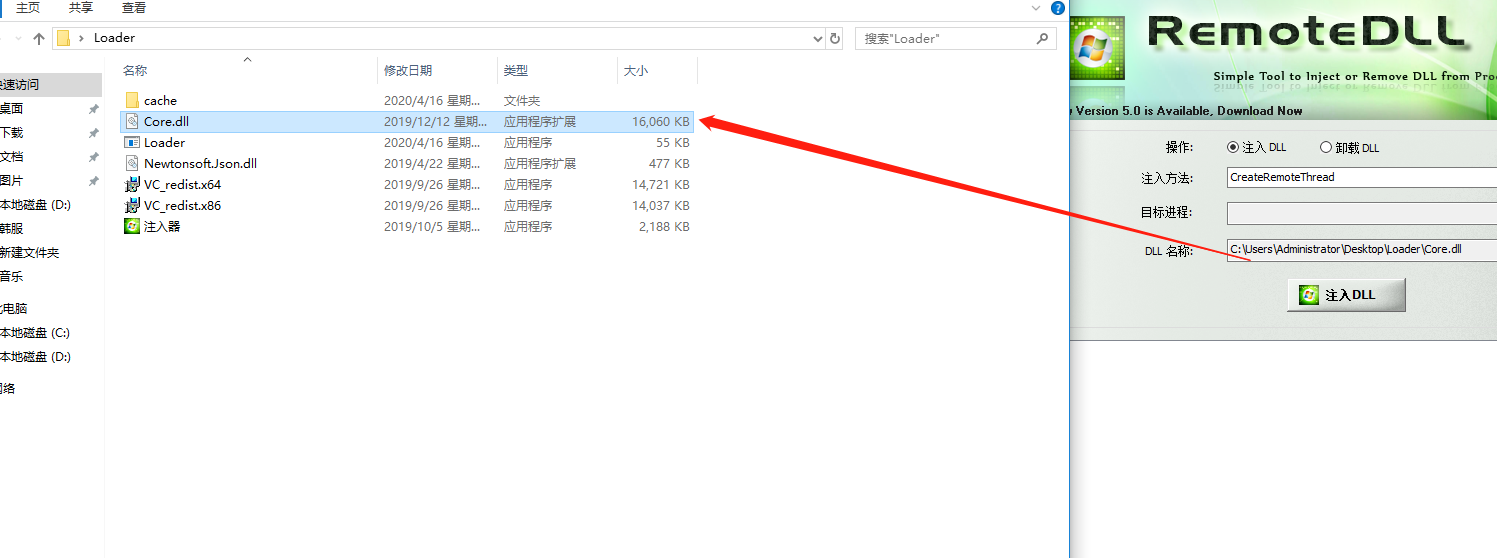Click the Loader breadcrumb in address bar

click(114, 38)
